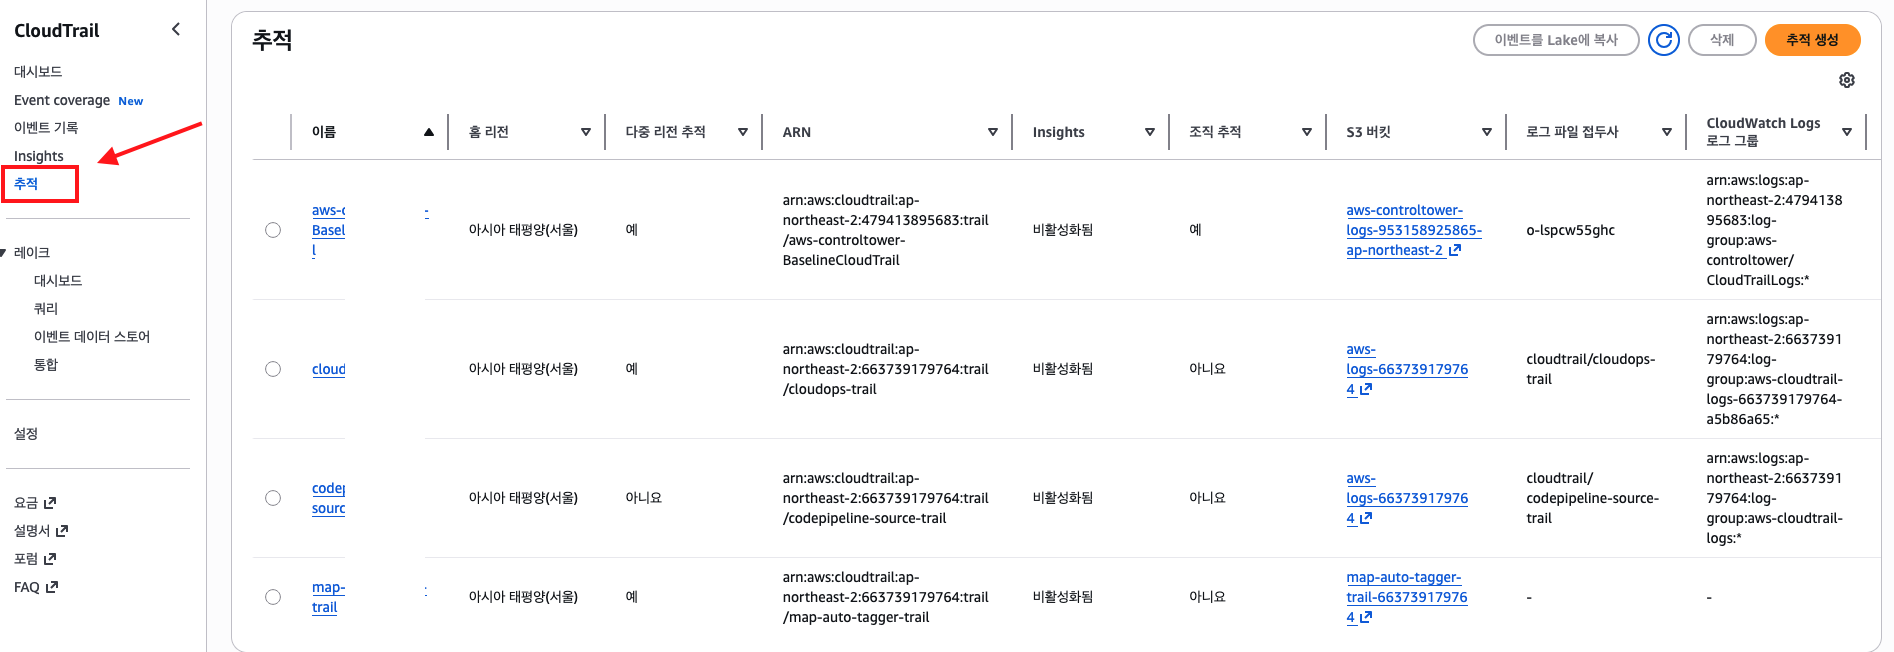Screen dimensions: 1894x652
Task: Select the map-auto-tagger-trail radio button
Action: [273, 597]
